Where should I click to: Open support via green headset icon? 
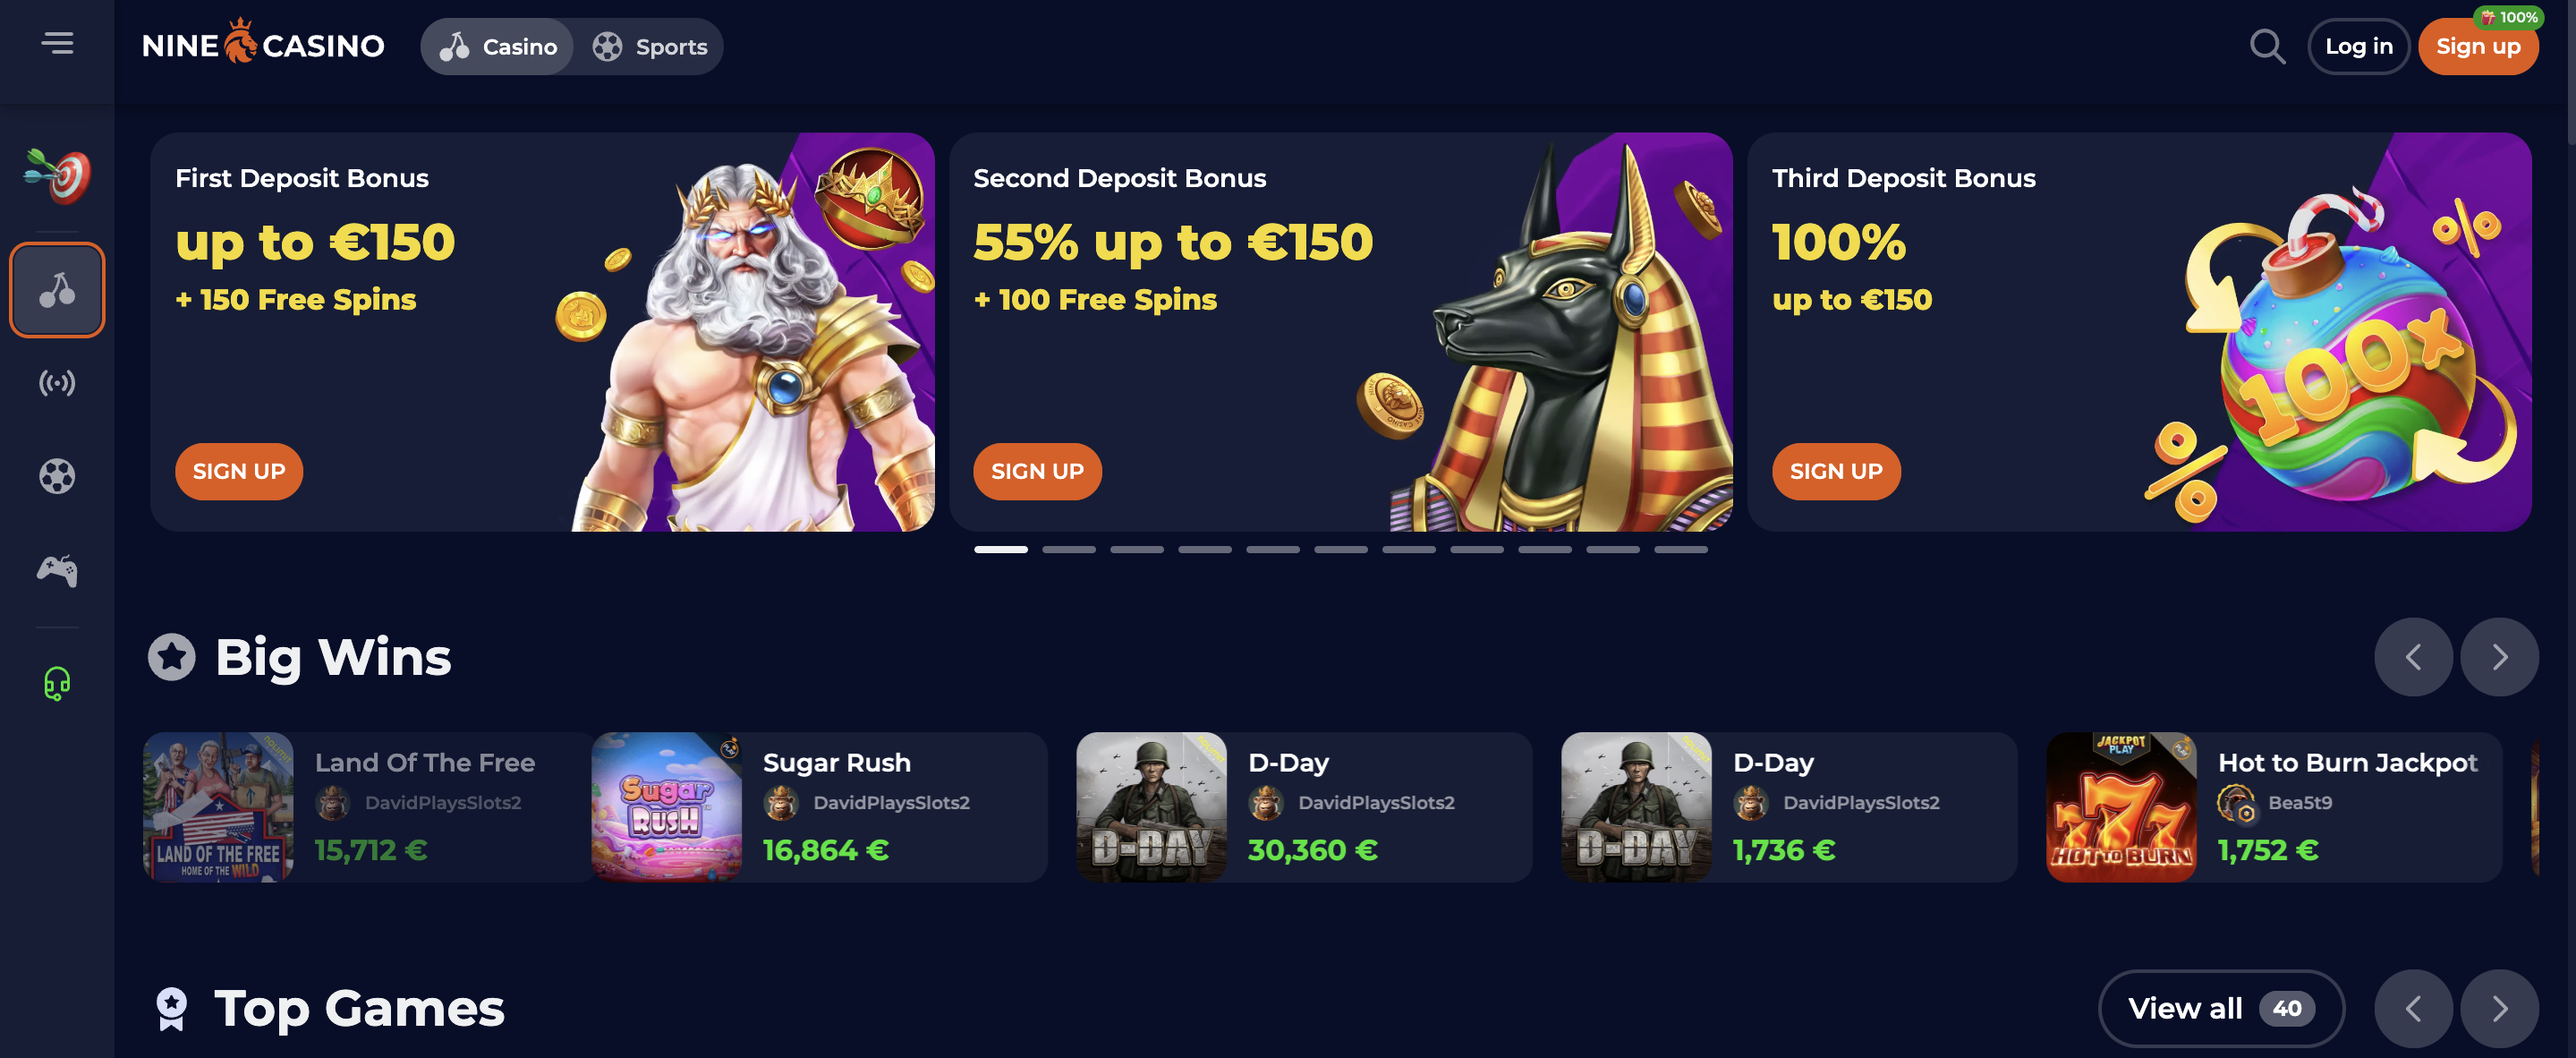[57, 683]
